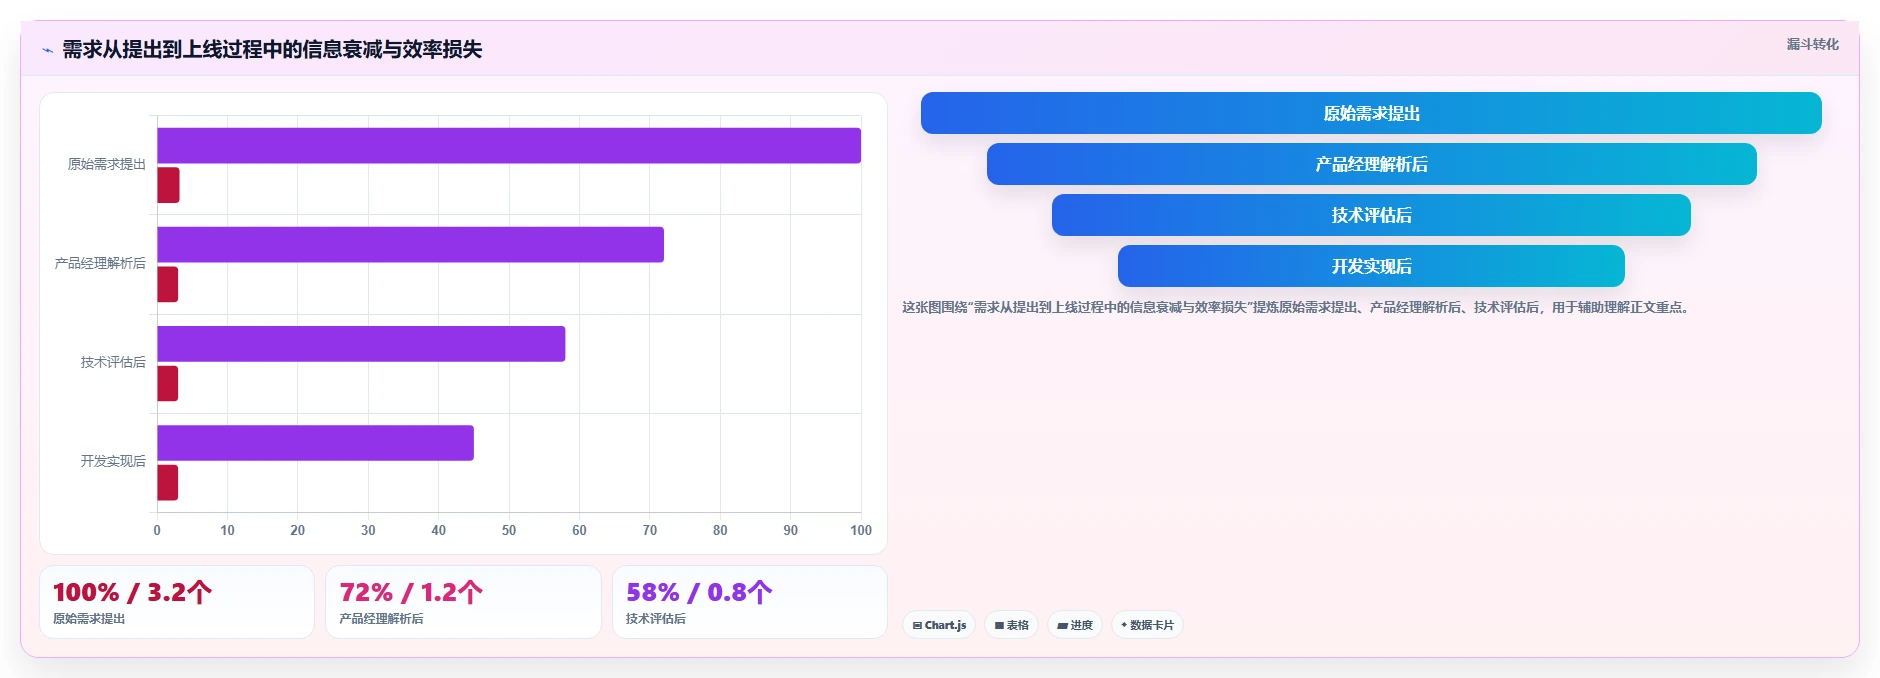Image resolution: width=1880 pixels, height=678 pixels.
Task: Select the 原始需求提出 funnel stage bar
Action: click(1371, 113)
